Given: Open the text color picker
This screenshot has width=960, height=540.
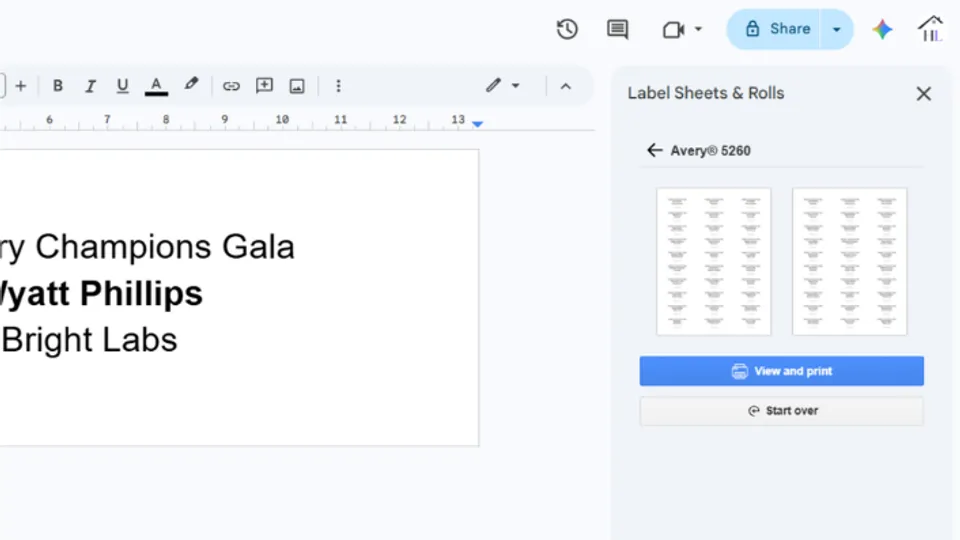Looking at the screenshot, I should (x=156, y=86).
